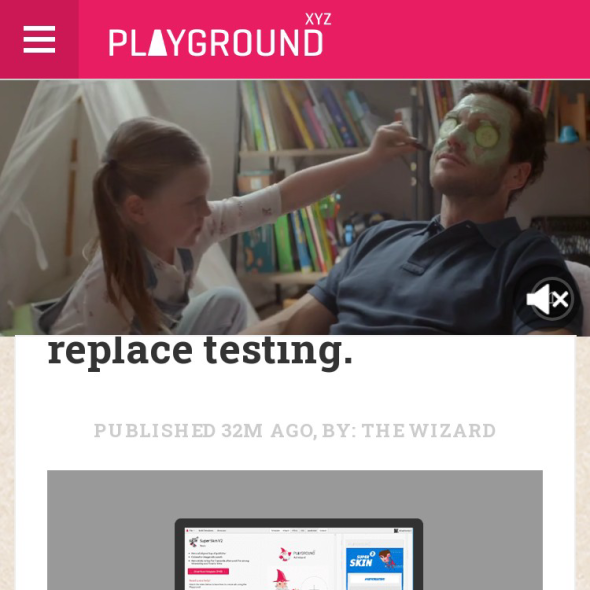Image resolution: width=590 pixels, height=590 pixels.
Task: Go to the Playground XYZ homepage logo
Action: tap(220, 35)
